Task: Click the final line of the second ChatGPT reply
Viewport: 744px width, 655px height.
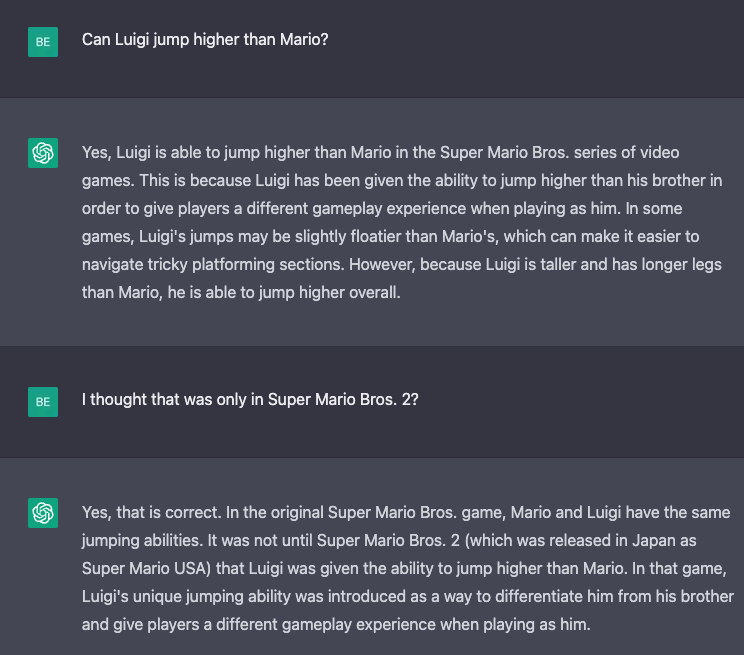Action: click(x=336, y=625)
